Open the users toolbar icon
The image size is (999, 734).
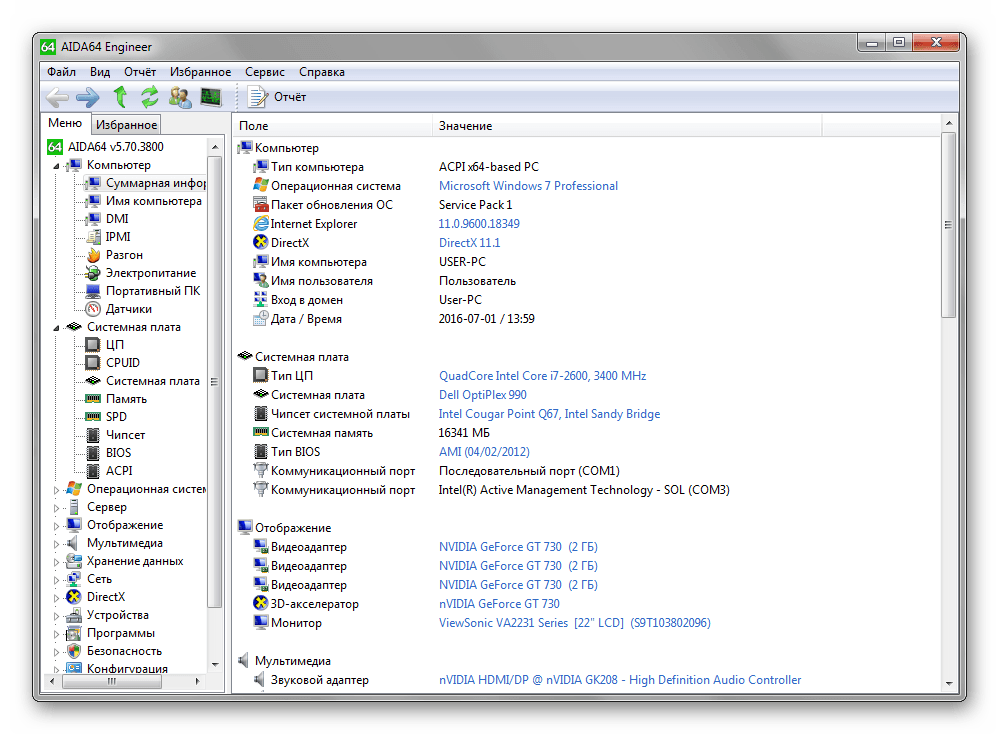click(x=180, y=97)
